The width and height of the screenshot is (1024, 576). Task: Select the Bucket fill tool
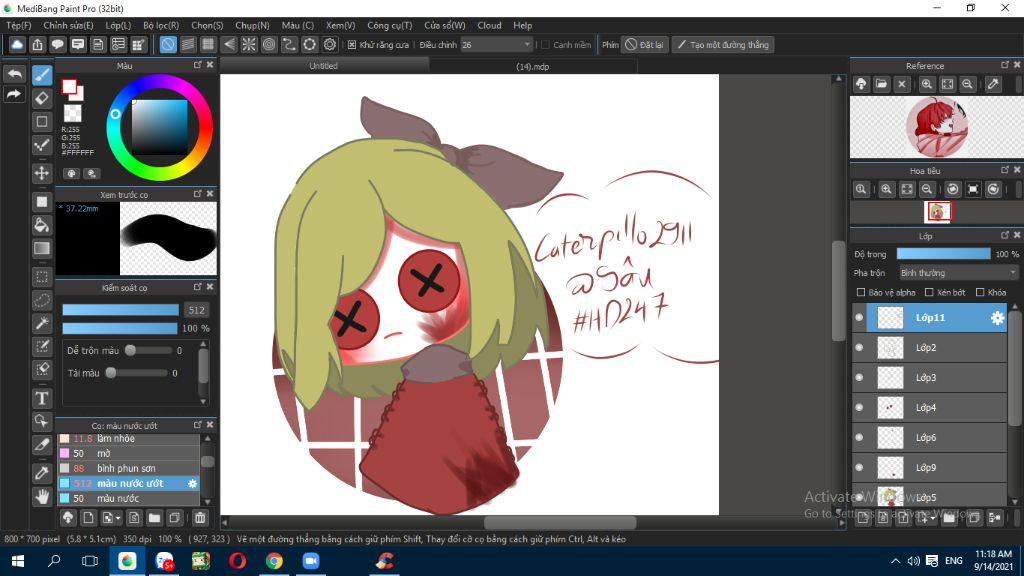click(42, 225)
